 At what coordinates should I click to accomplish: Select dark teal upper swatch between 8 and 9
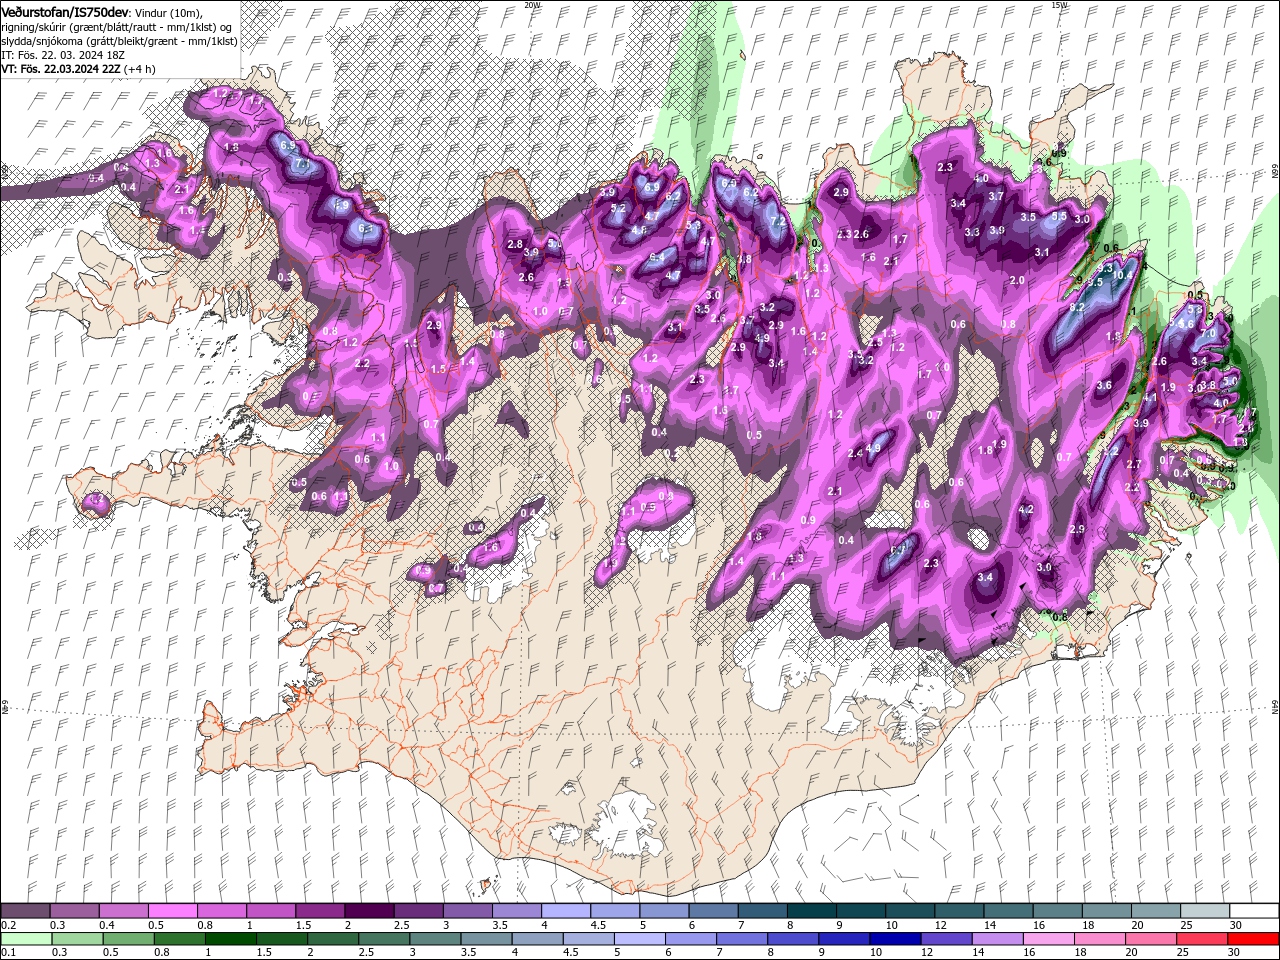(x=811, y=911)
